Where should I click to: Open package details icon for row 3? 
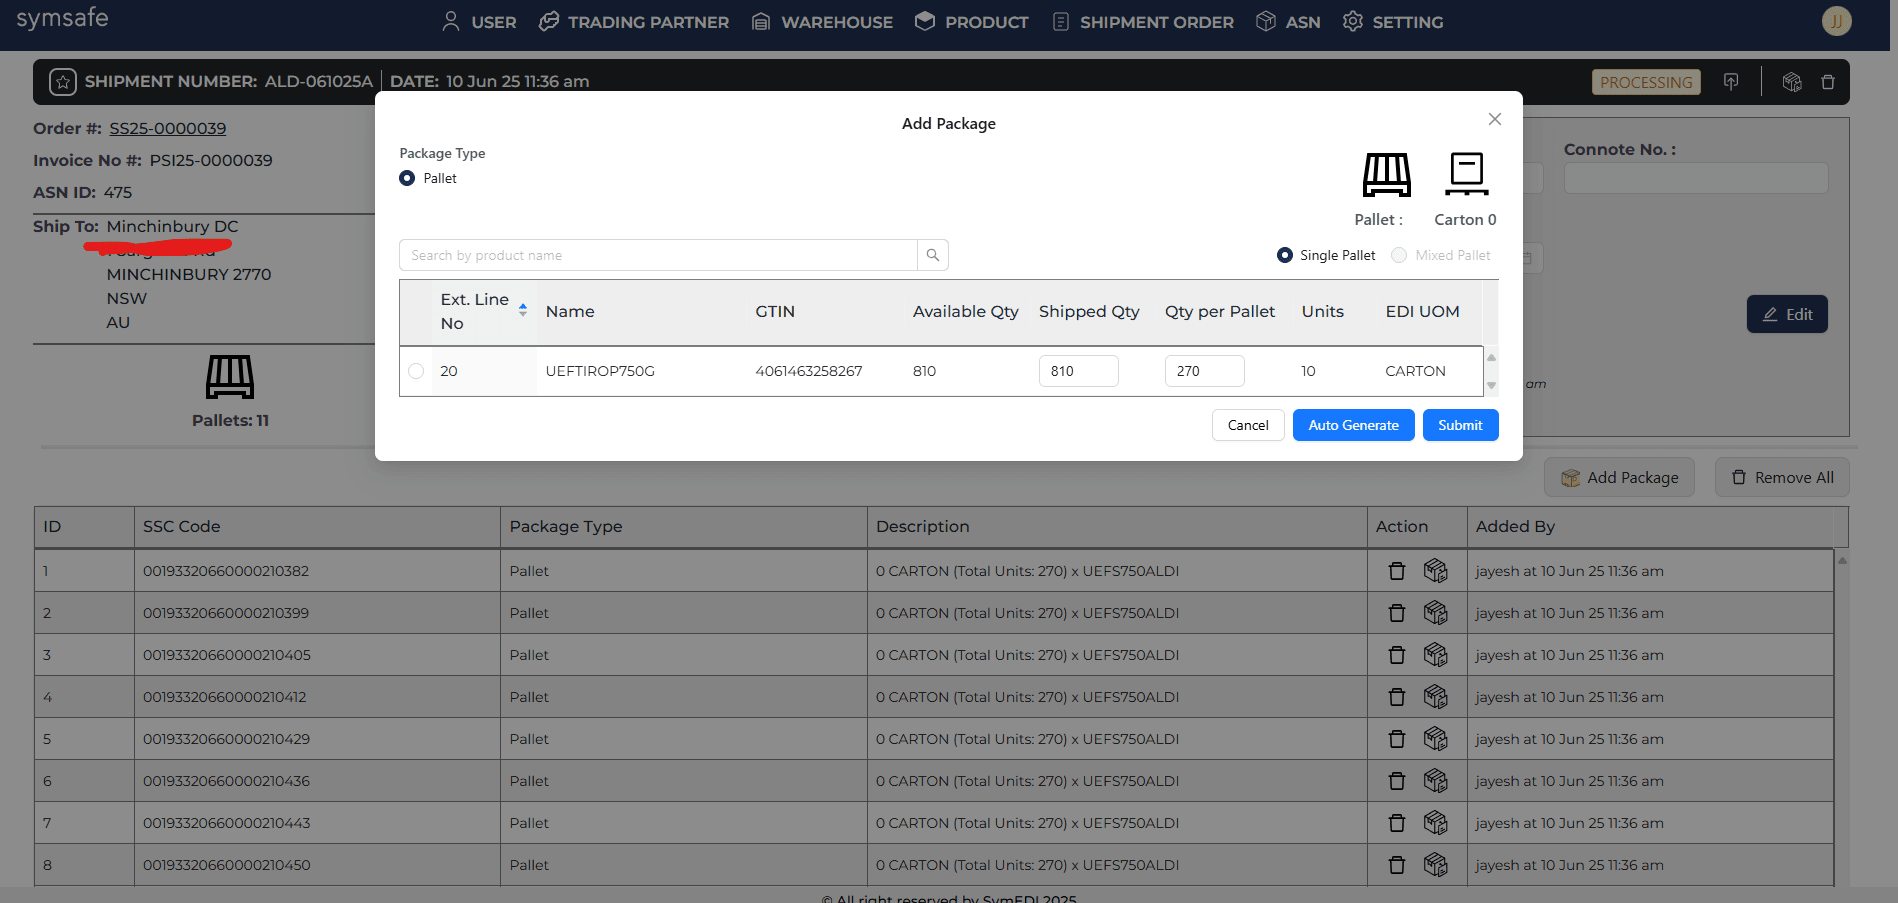point(1435,655)
